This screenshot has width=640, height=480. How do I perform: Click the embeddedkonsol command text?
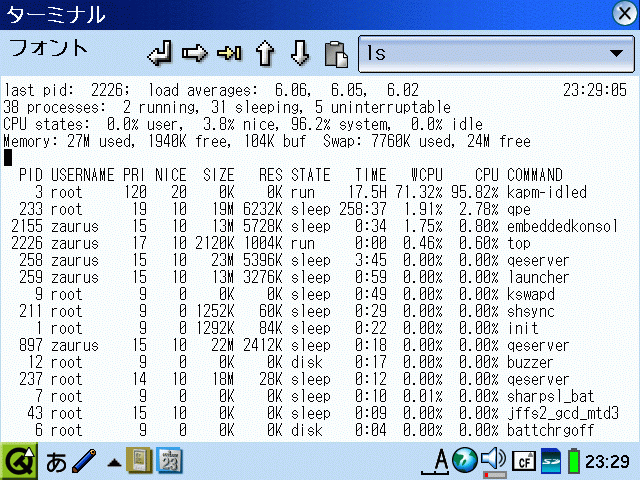coord(562,226)
